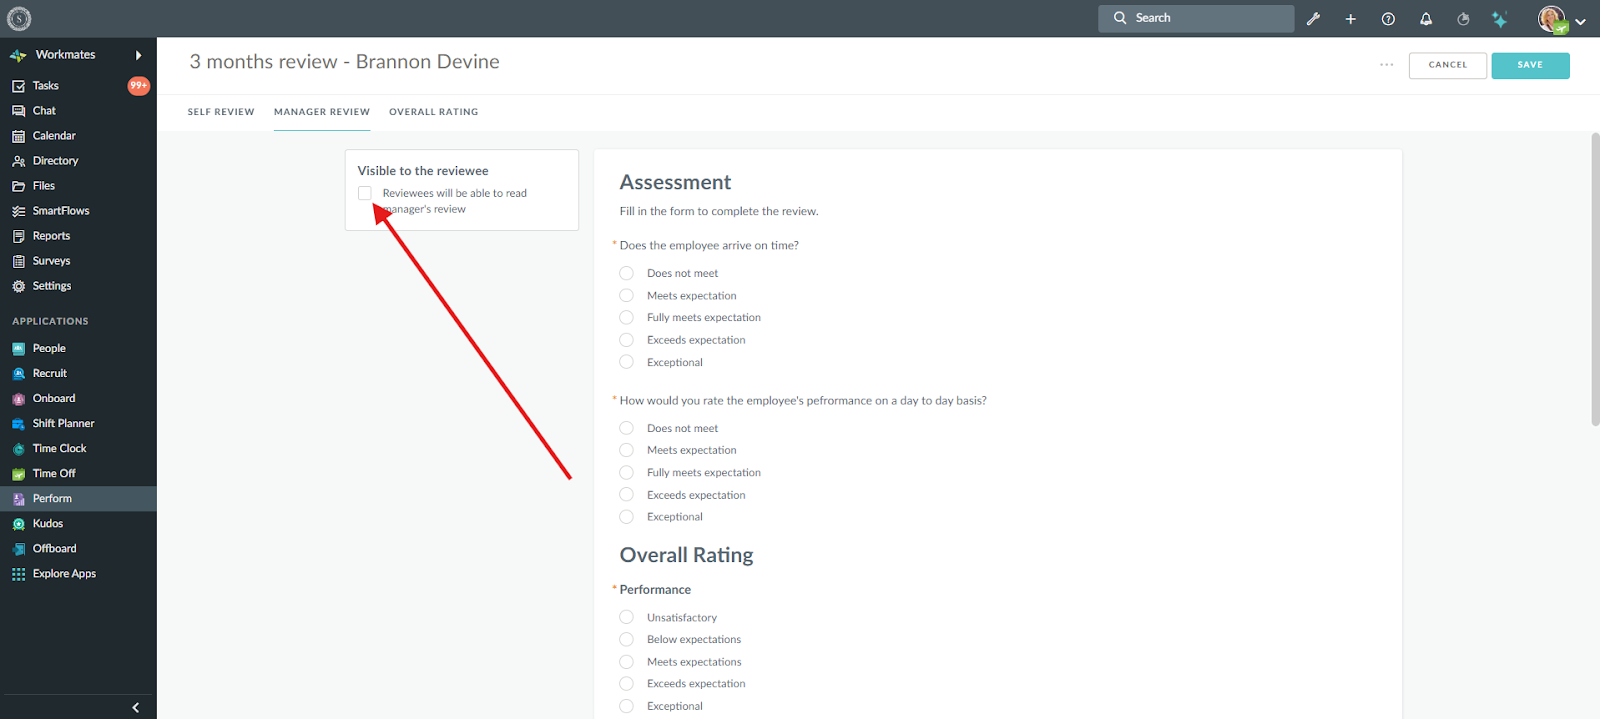The height and width of the screenshot is (719, 1600).
Task: Open the Perform app in sidebar
Action: (52, 499)
